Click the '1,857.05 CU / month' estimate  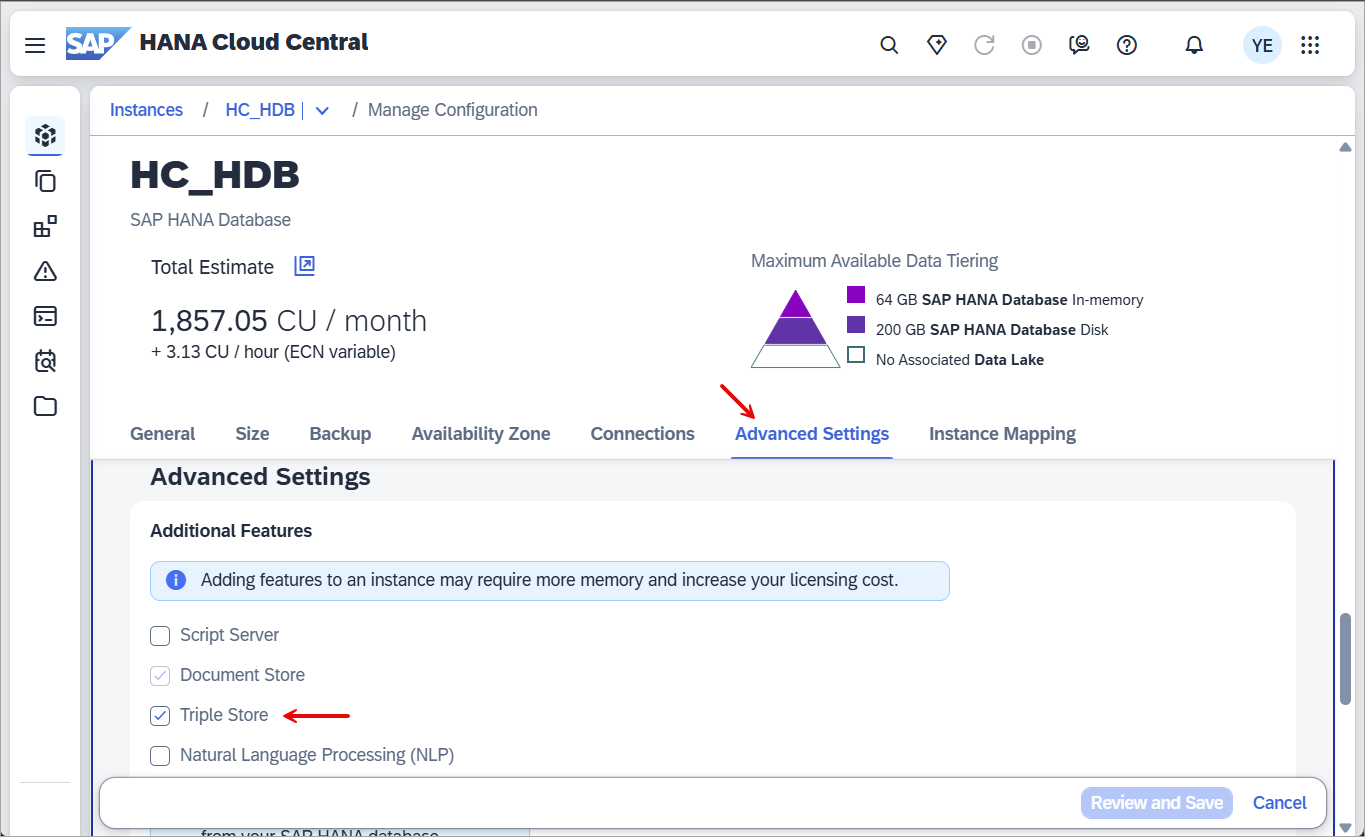coord(289,321)
